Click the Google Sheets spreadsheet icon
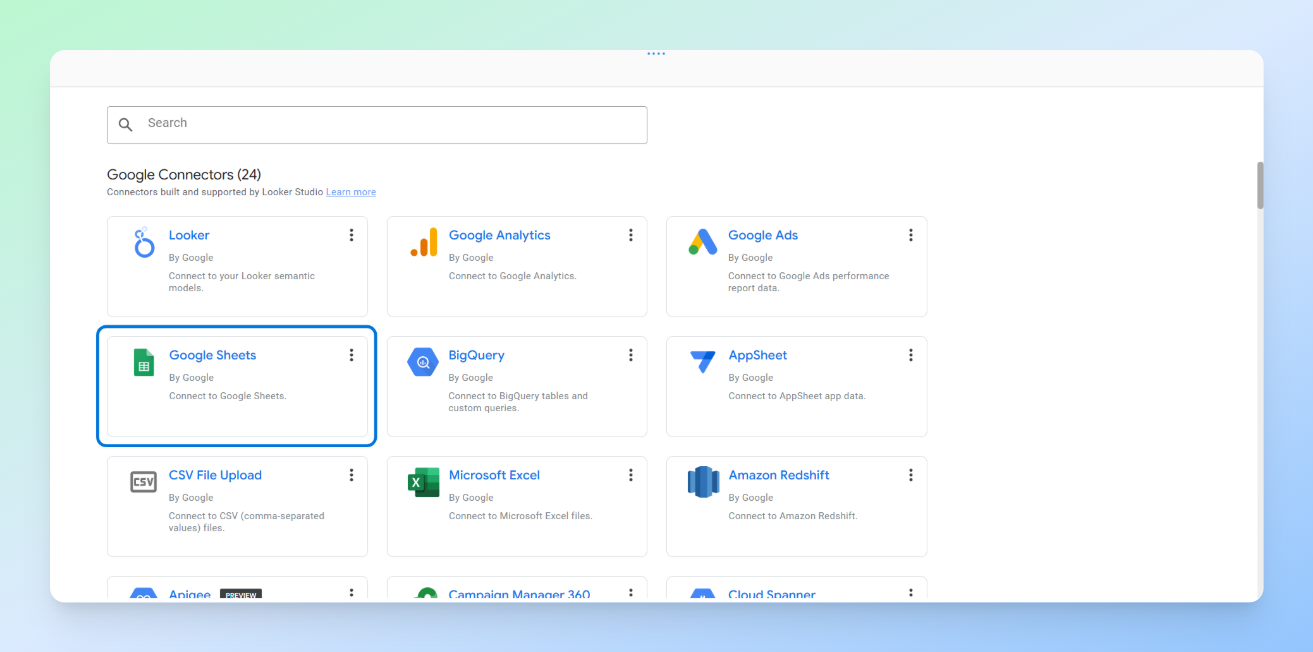The width and height of the screenshot is (1313, 652). point(143,363)
